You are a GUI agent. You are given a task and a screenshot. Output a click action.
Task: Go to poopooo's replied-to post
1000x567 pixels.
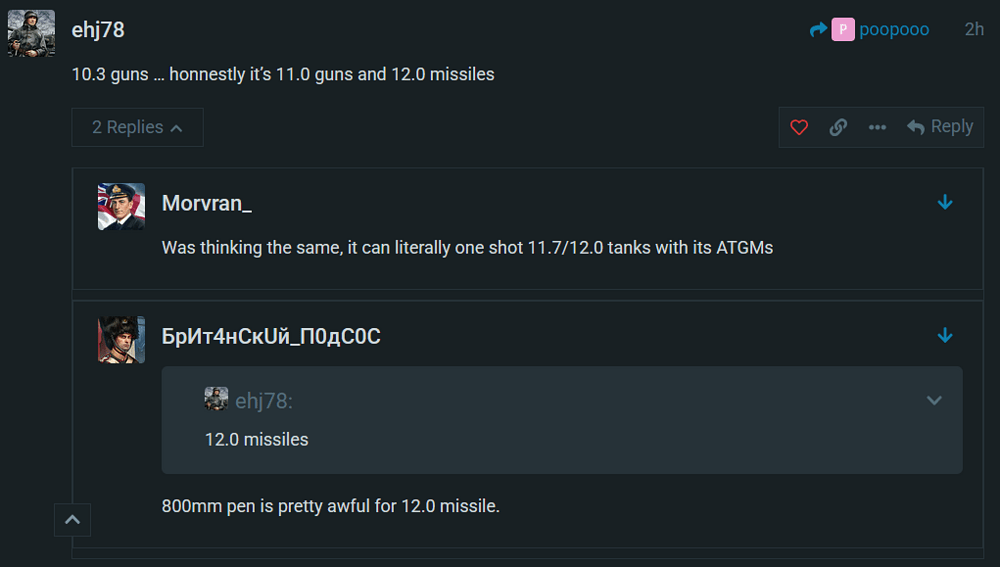click(893, 30)
